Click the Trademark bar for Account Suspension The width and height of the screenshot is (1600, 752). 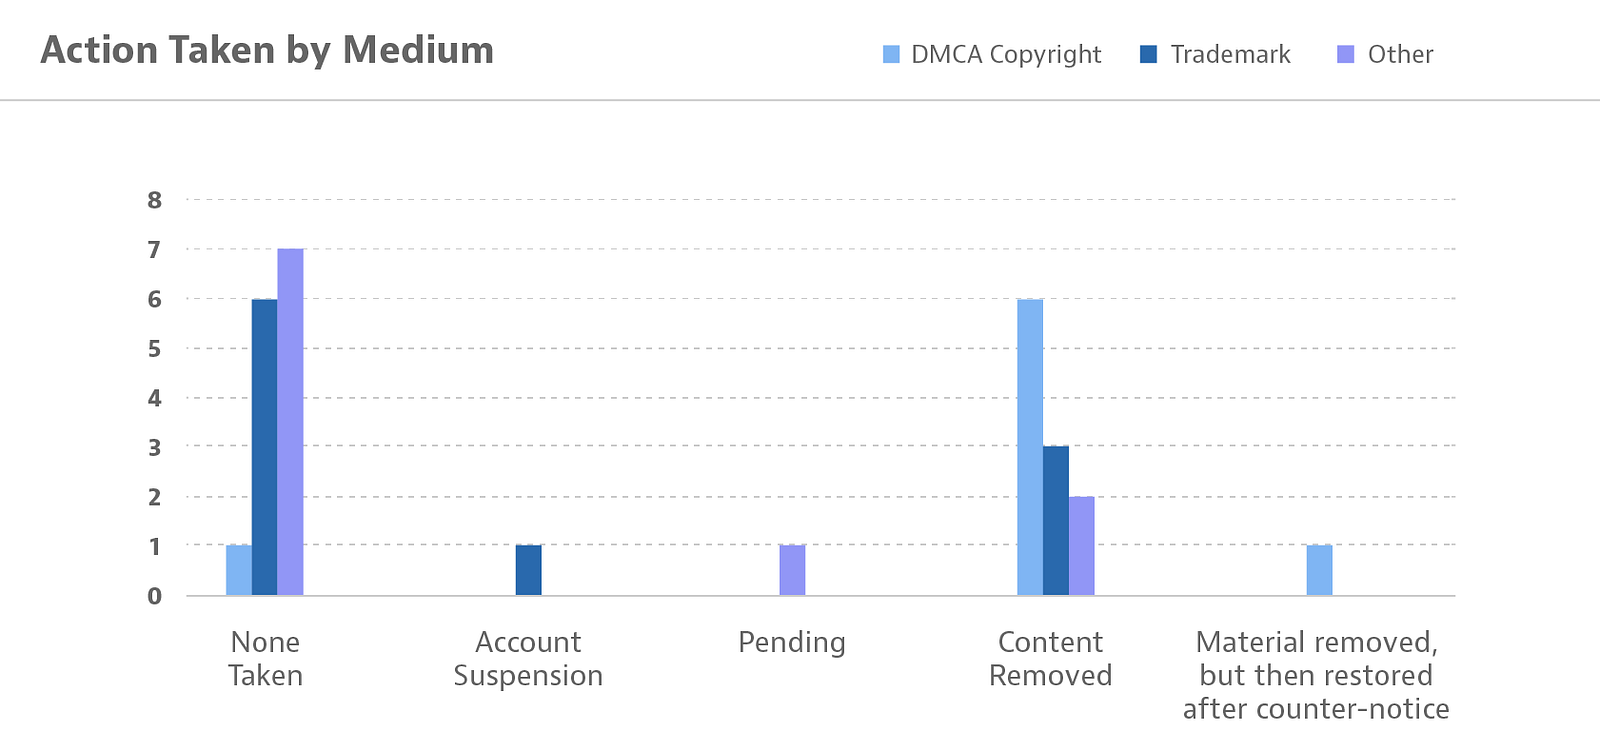[x=528, y=570]
